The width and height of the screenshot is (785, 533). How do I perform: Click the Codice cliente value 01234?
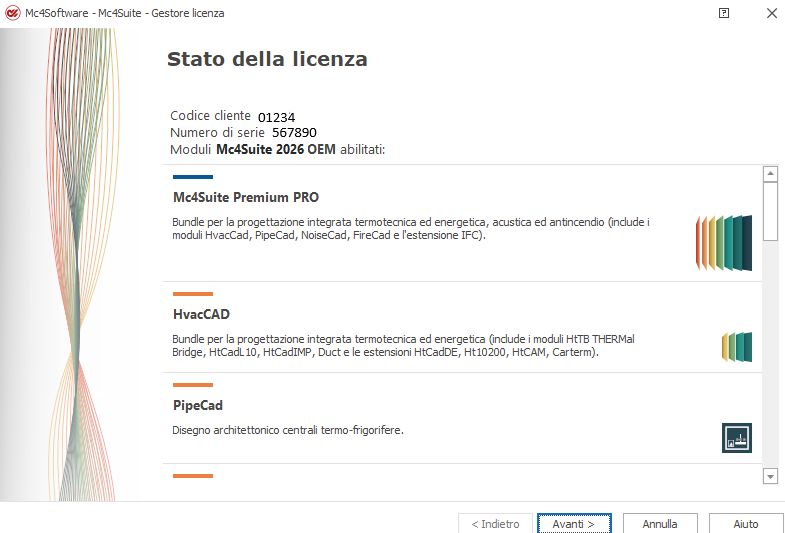[x=276, y=117]
